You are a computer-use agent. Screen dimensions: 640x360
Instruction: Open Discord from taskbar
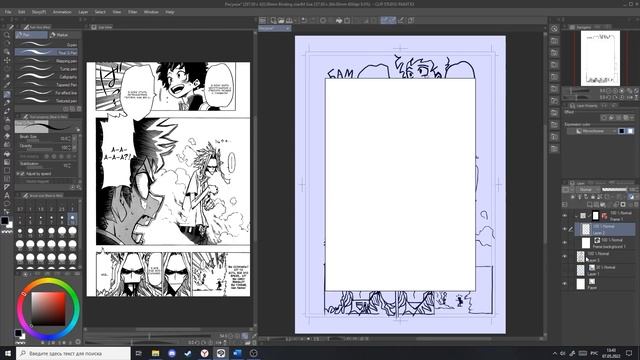tap(172, 353)
